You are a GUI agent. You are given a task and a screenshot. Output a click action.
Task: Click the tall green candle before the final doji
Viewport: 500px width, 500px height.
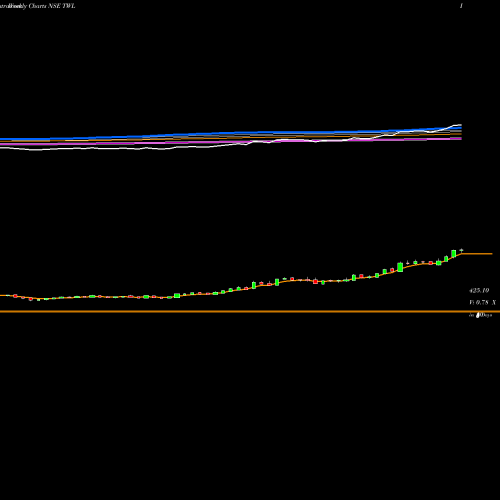454,254
